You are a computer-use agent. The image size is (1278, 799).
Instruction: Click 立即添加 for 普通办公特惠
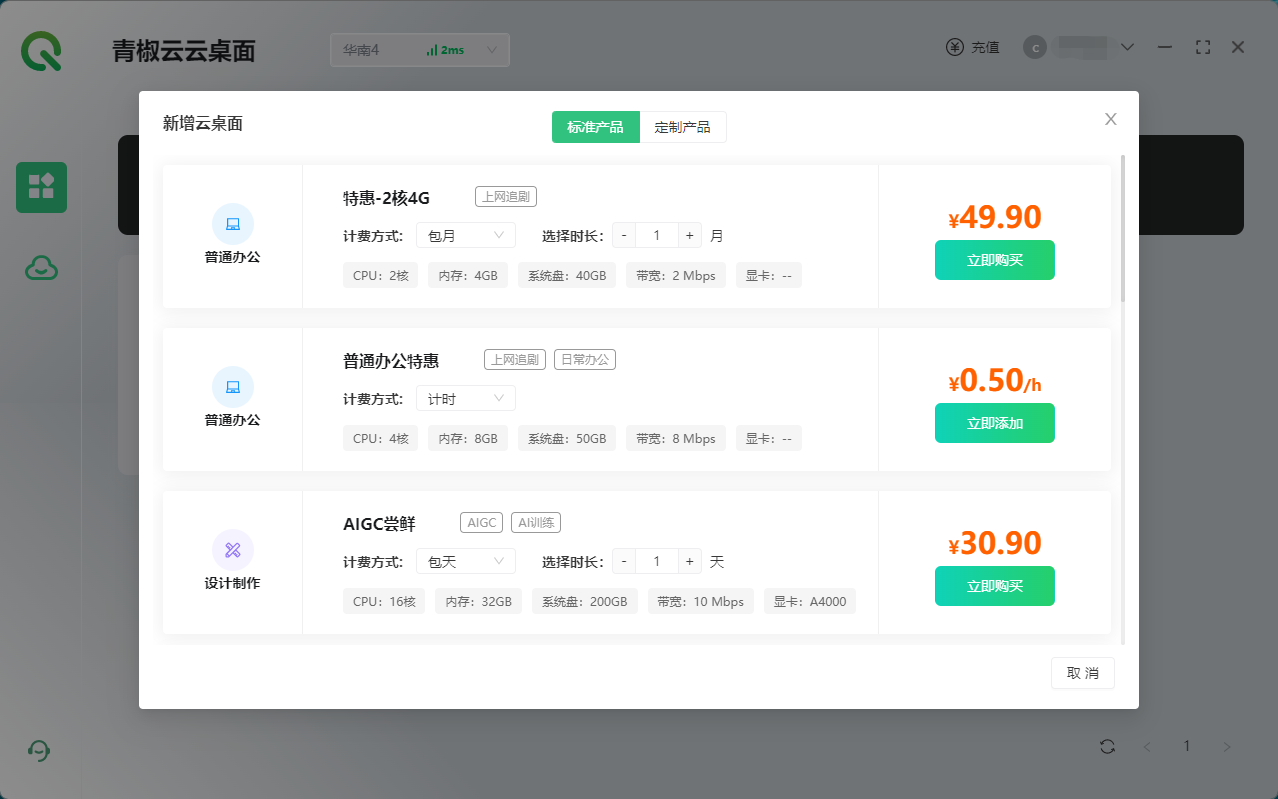994,423
